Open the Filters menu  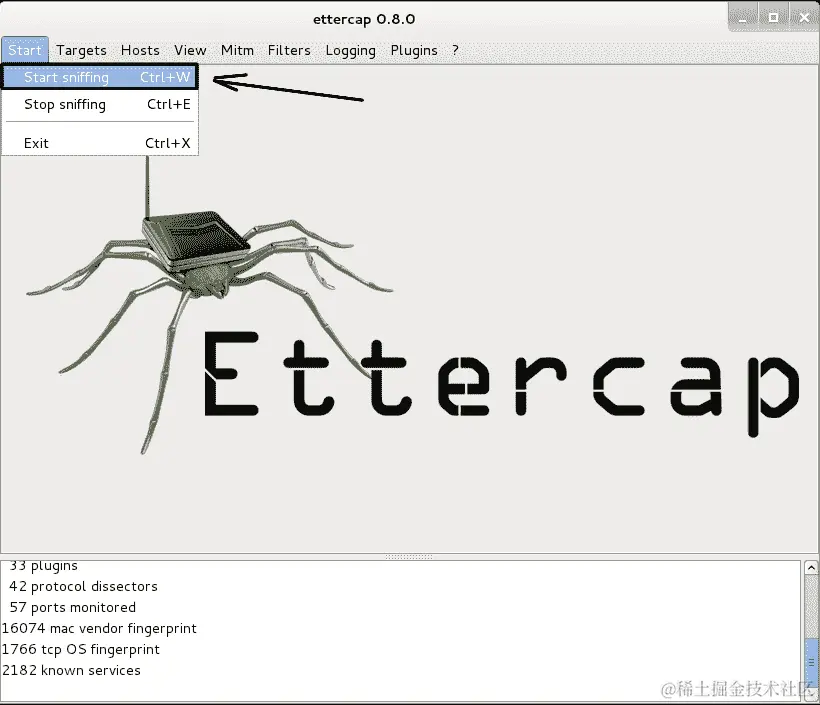pyautogui.click(x=289, y=50)
